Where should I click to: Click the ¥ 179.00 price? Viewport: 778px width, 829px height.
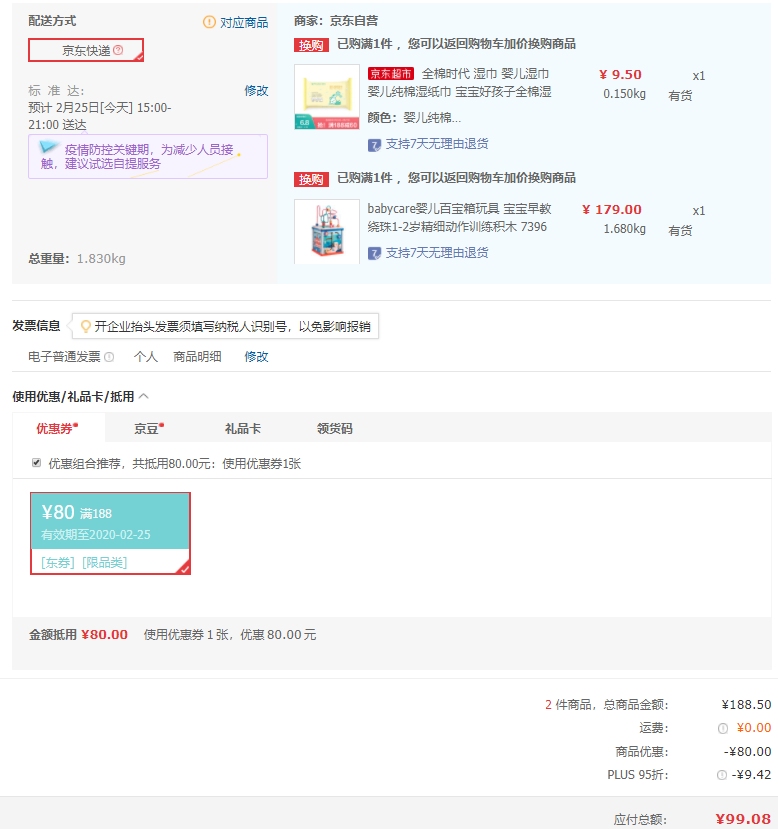pyautogui.click(x=612, y=210)
